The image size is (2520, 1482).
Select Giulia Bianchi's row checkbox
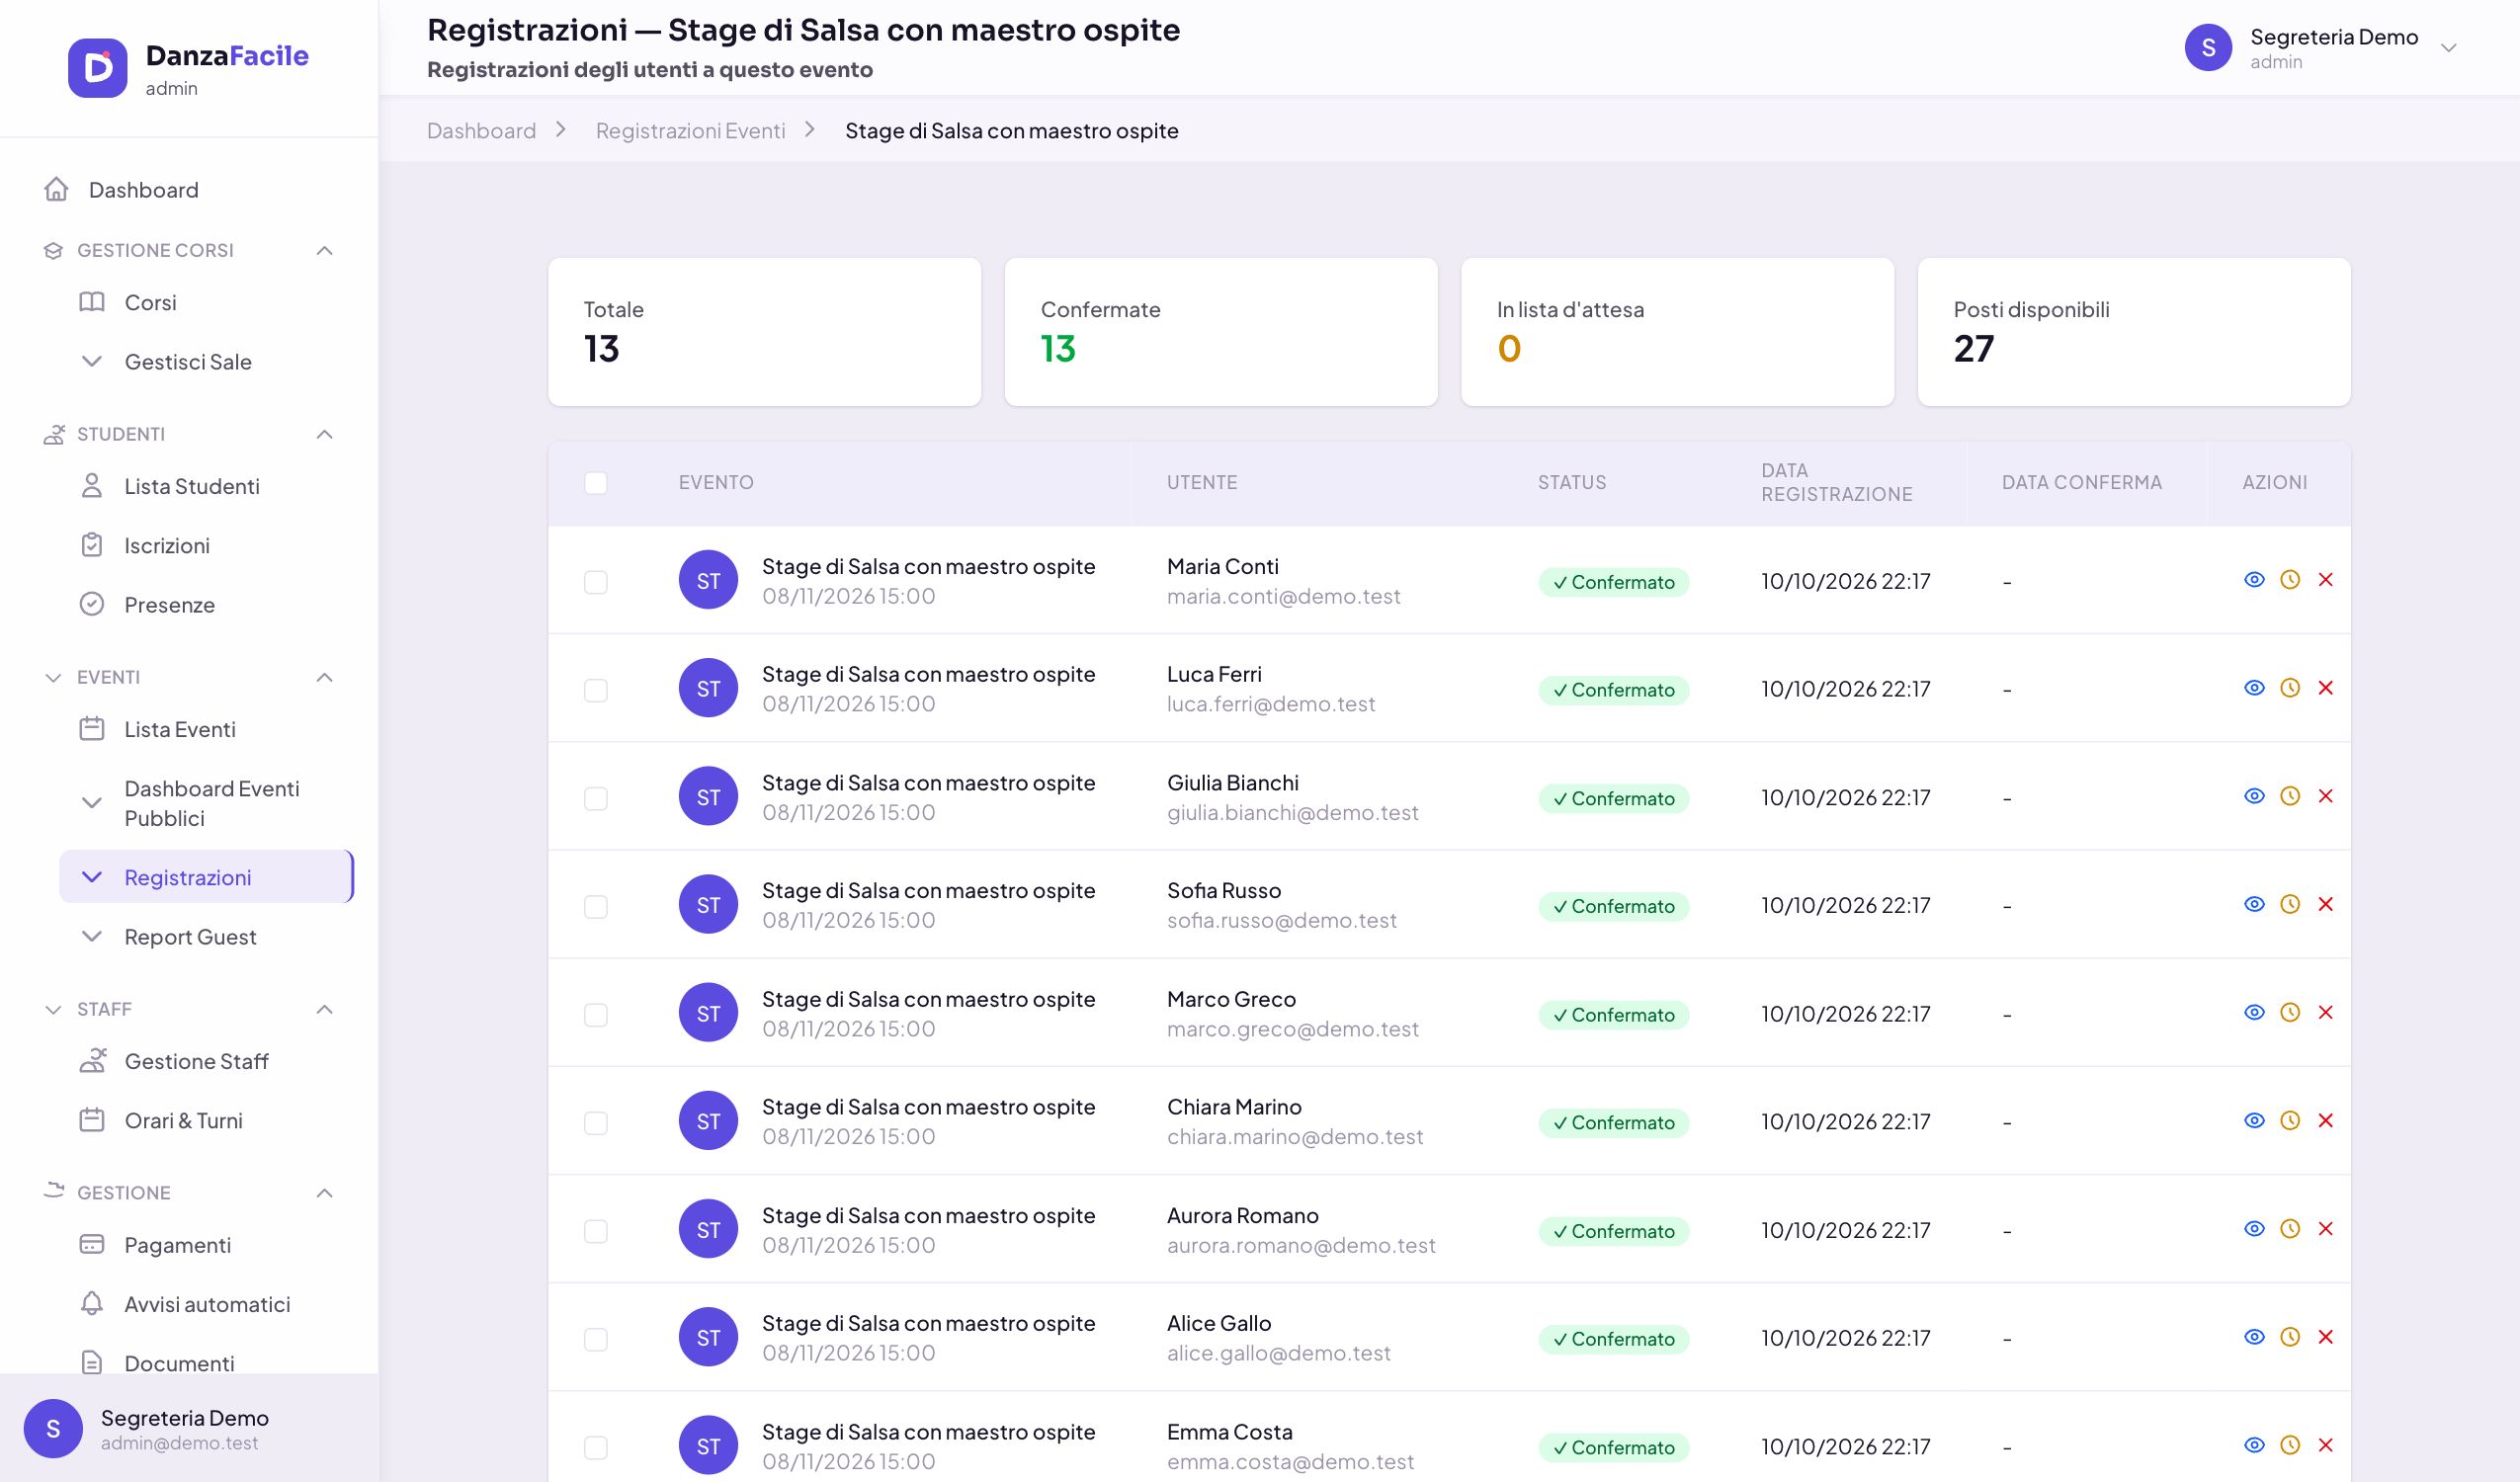pyautogui.click(x=596, y=798)
